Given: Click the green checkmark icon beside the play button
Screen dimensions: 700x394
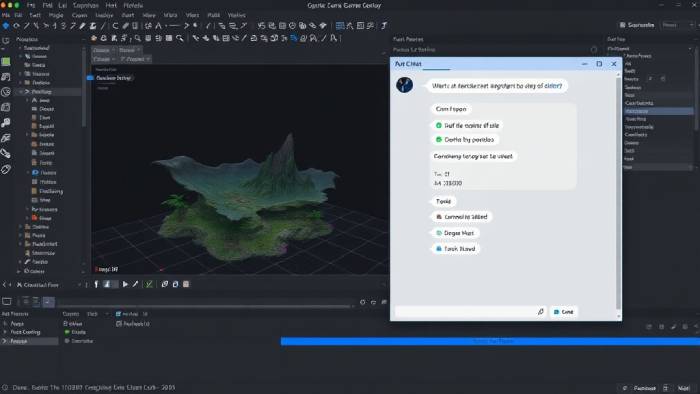Looking at the screenshot, I should 149,284.
